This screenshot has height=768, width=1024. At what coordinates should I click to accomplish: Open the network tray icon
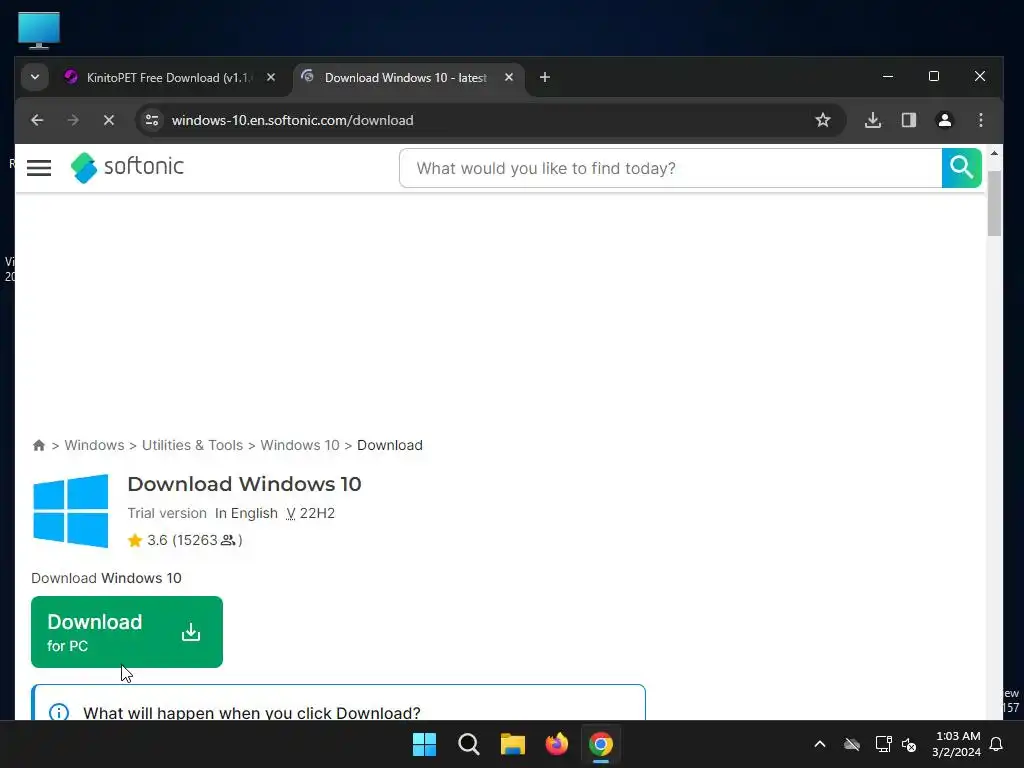883,744
